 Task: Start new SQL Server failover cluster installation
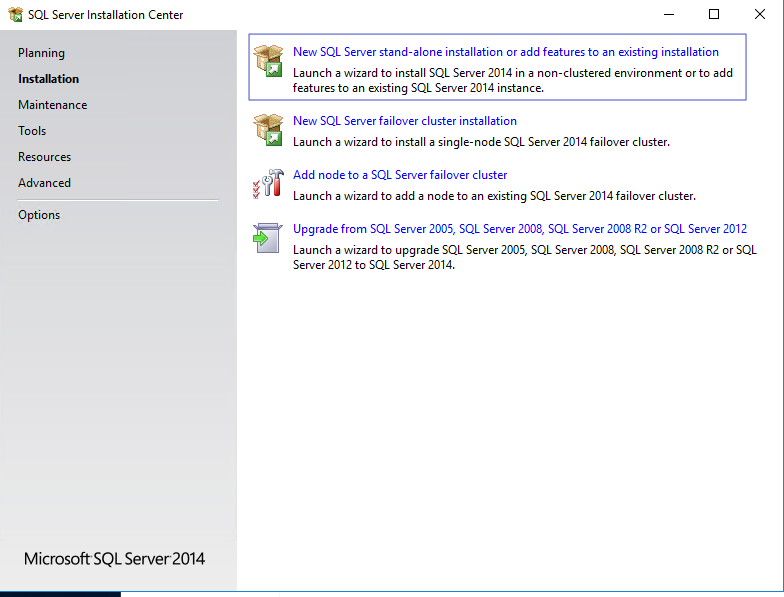pyautogui.click(x=405, y=121)
